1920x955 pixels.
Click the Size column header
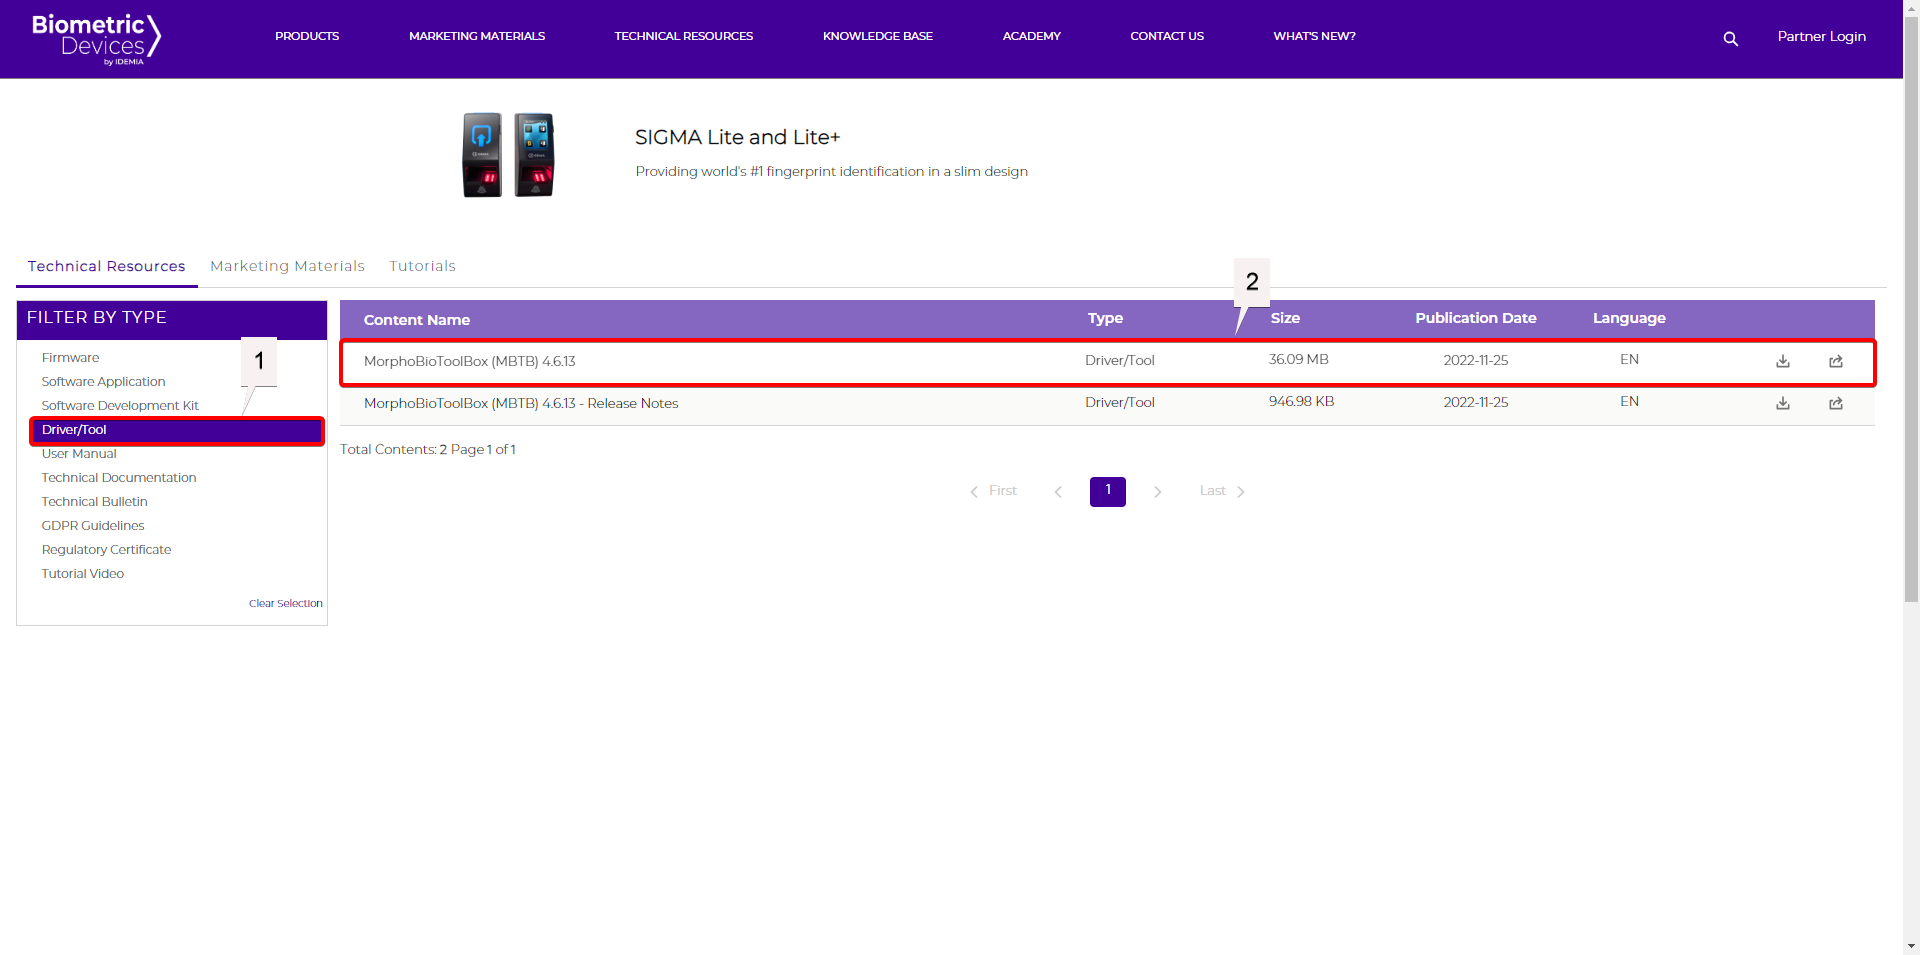click(1285, 318)
